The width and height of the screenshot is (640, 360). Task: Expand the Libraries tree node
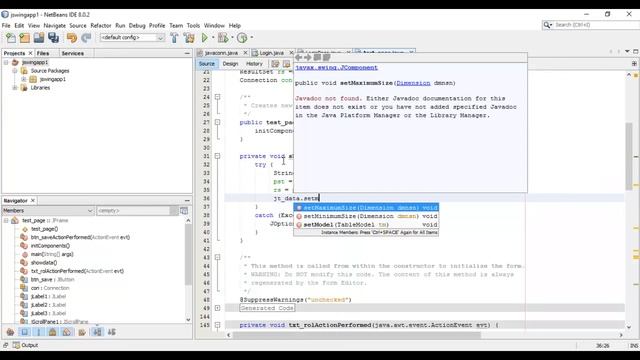[15, 88]
